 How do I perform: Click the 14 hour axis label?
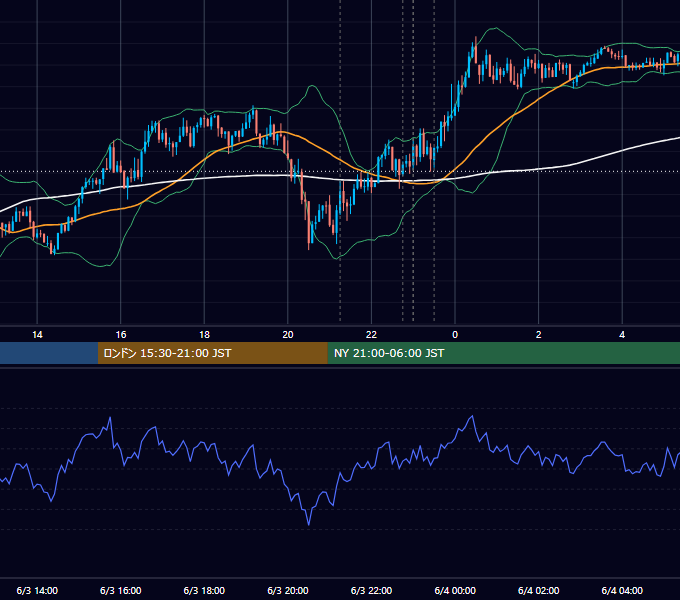(37, 335)
